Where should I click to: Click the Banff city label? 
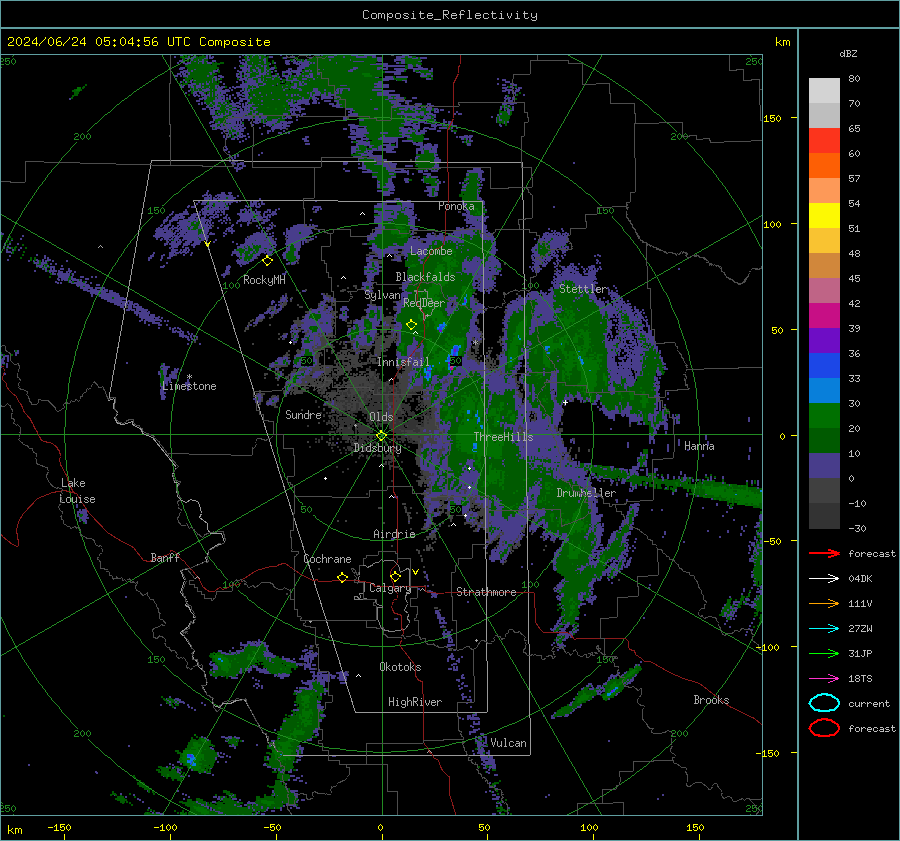pos(165,557)
